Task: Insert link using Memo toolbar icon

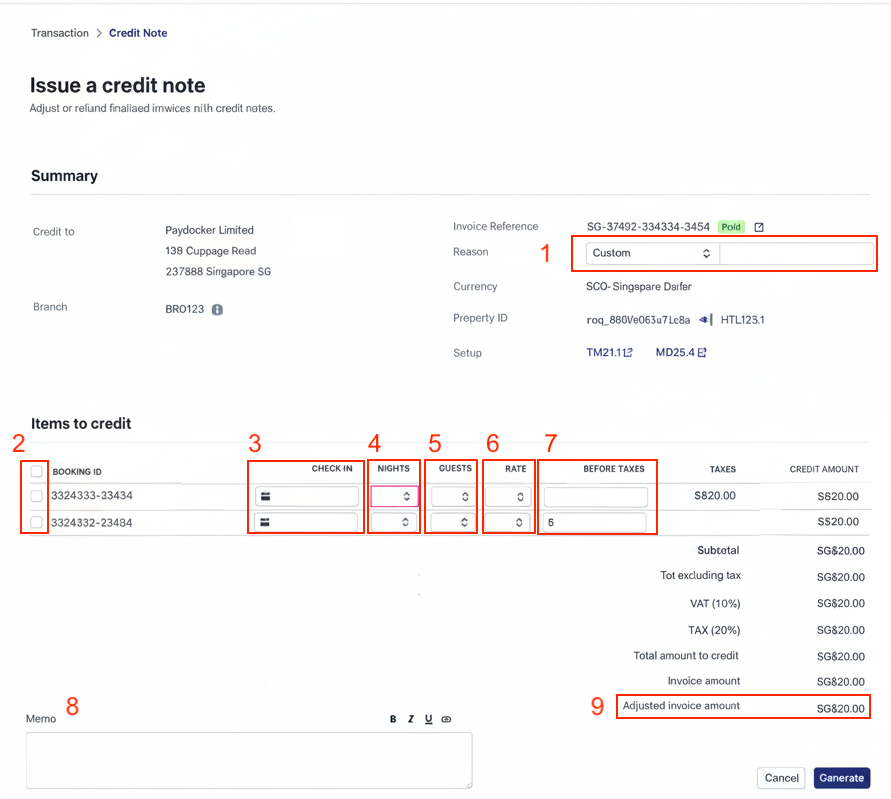Action: [447, 719]
